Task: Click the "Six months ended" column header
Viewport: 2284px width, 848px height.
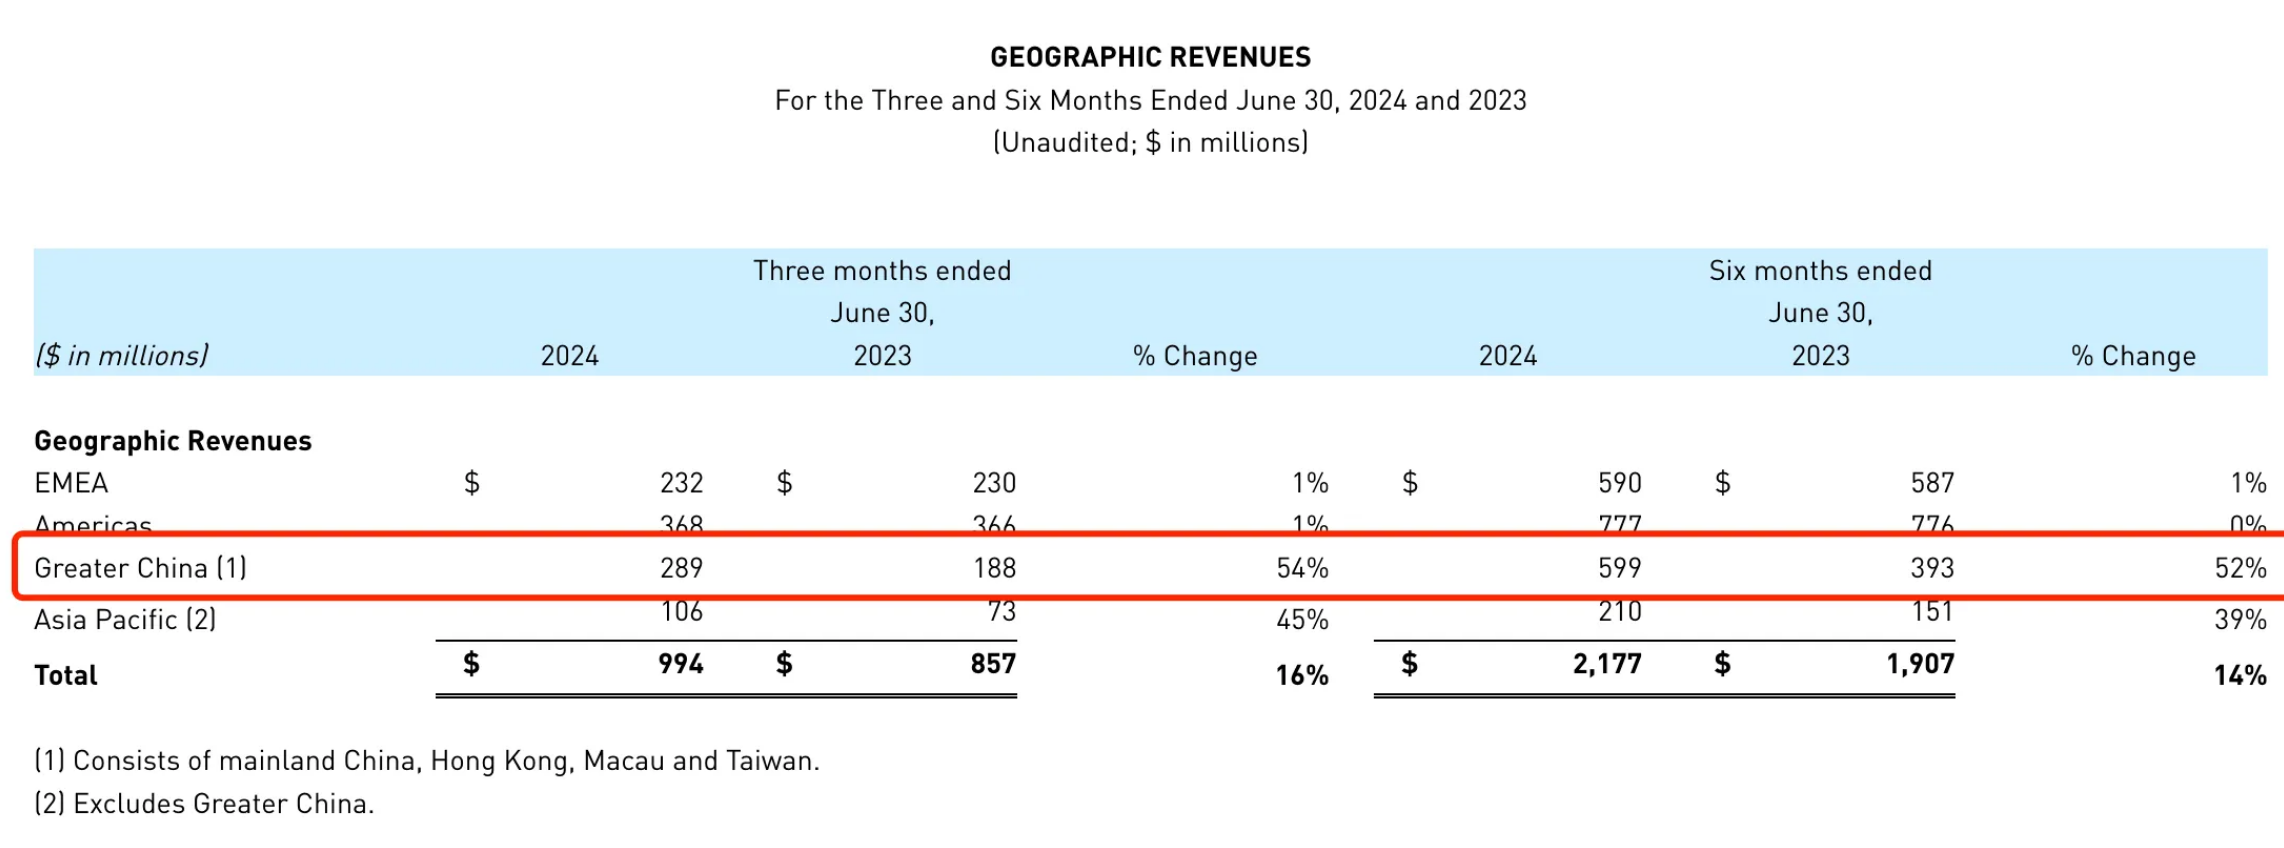Action: pyautogui.click(x=1820, y=271)
